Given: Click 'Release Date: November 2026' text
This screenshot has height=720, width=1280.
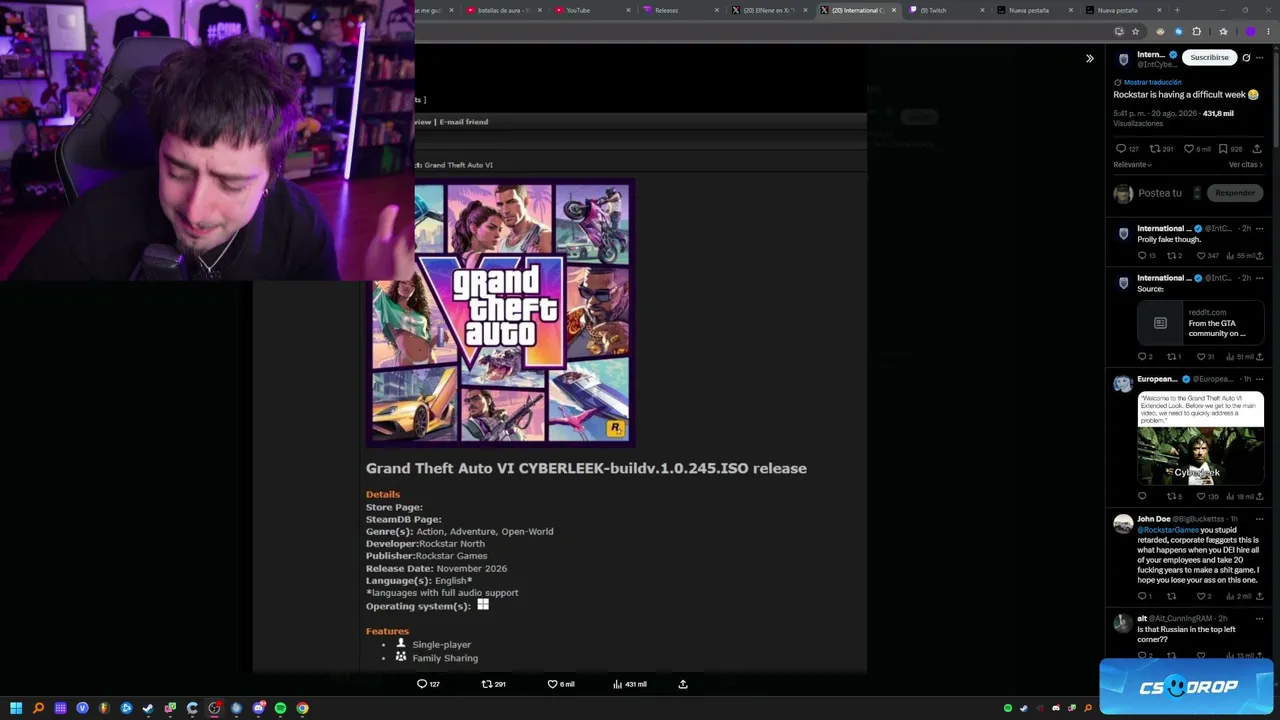Looking at the screenshot, I should 436,568.
